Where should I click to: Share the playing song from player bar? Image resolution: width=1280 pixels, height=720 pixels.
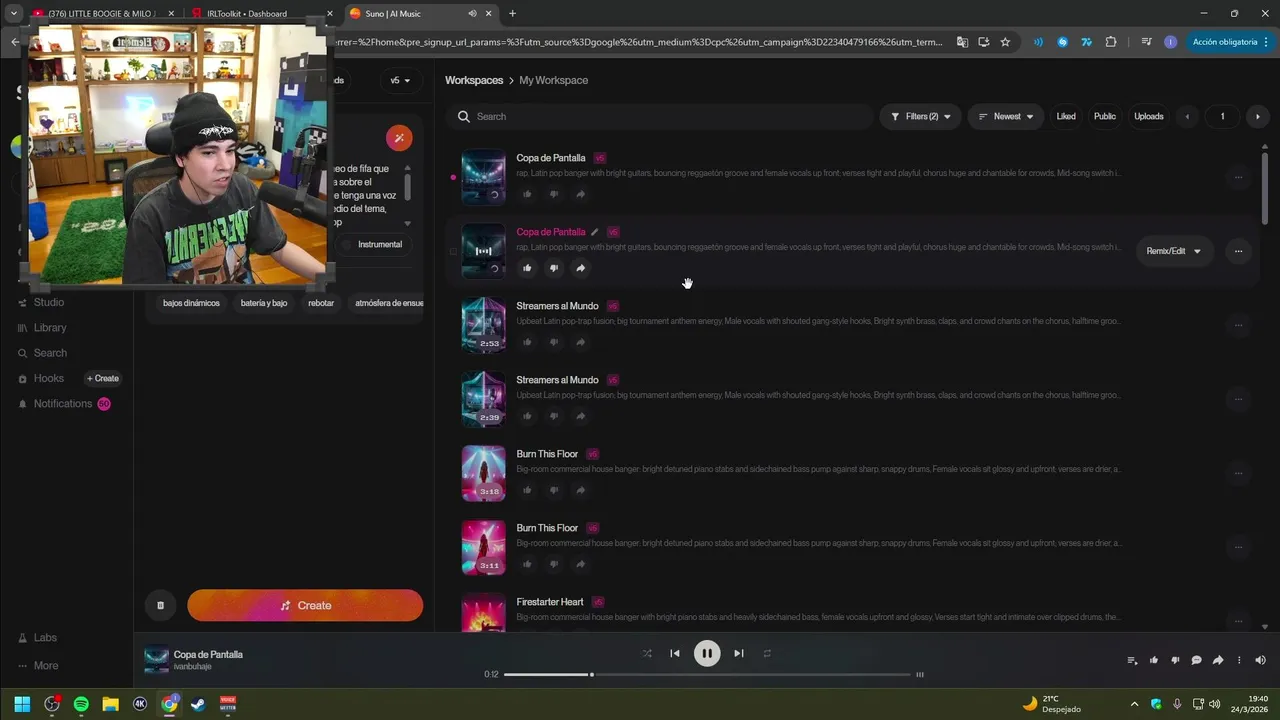coord(1218,660)
